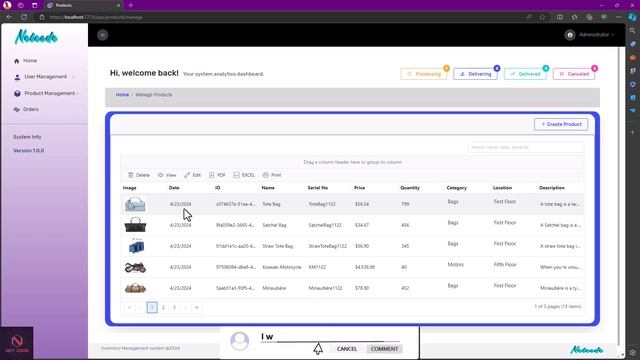This screenshot has height=360, width=640.
Task: Export the grid with the PDF button
Action: point(217,175)
